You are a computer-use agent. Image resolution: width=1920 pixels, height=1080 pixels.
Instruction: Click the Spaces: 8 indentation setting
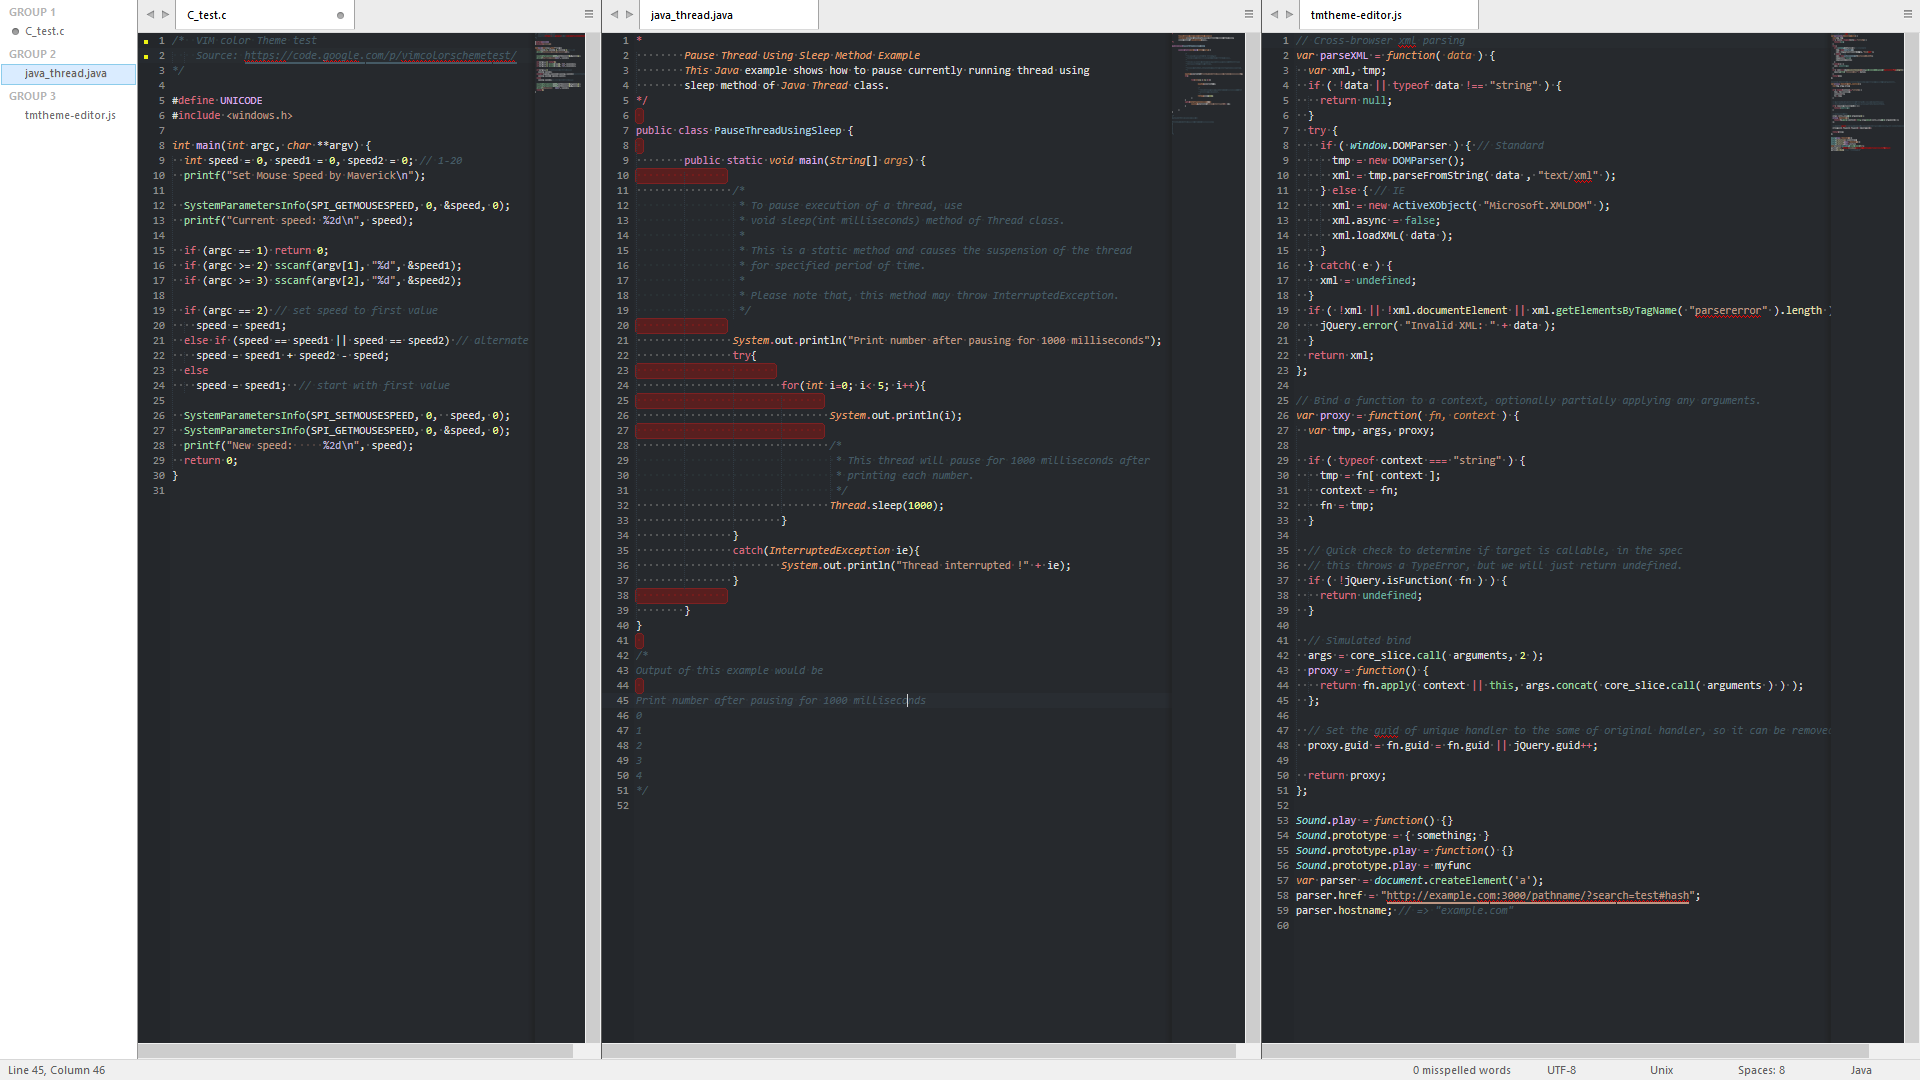(1760, 1070)
